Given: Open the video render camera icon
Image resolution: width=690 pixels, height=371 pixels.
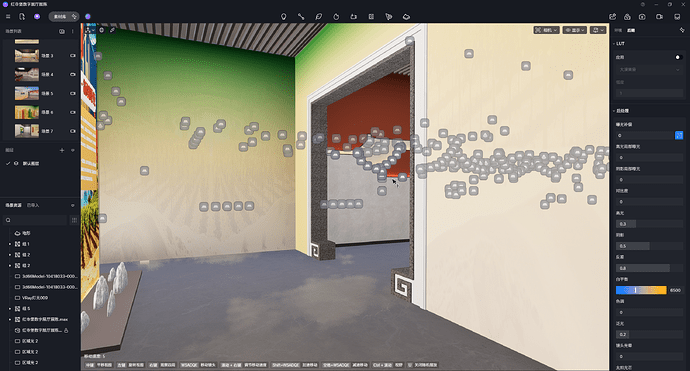Looking at the screenshot, I should 659,17.
